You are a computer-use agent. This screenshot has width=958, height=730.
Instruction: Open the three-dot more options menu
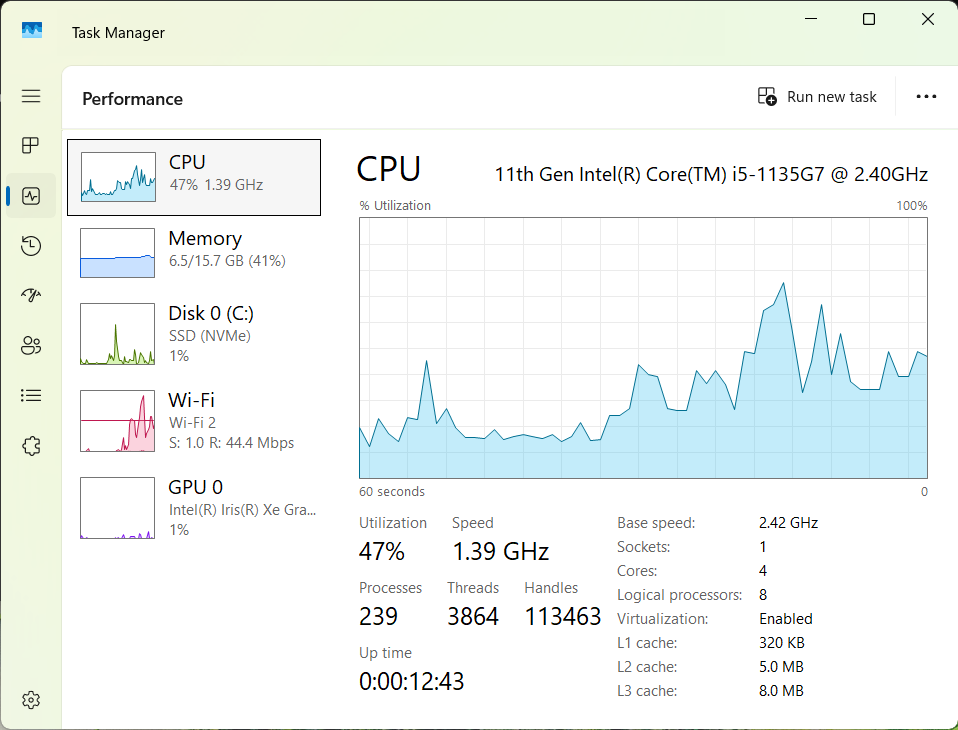pos(926,97)
